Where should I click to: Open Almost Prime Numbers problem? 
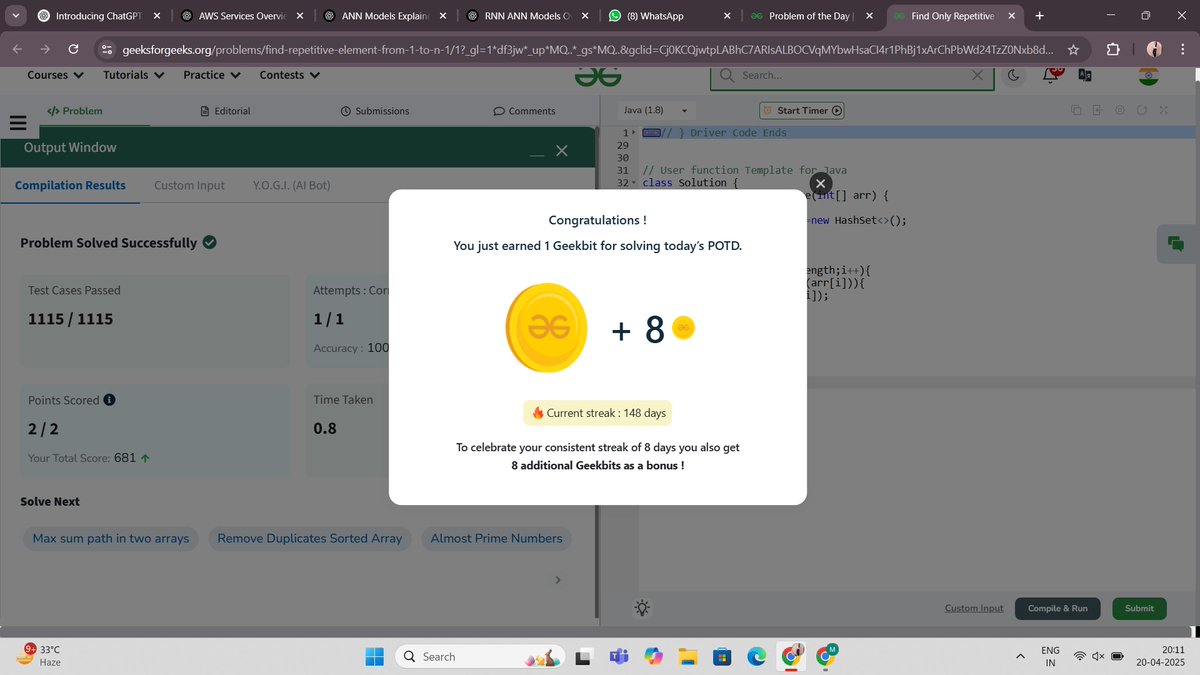[496, 538]
